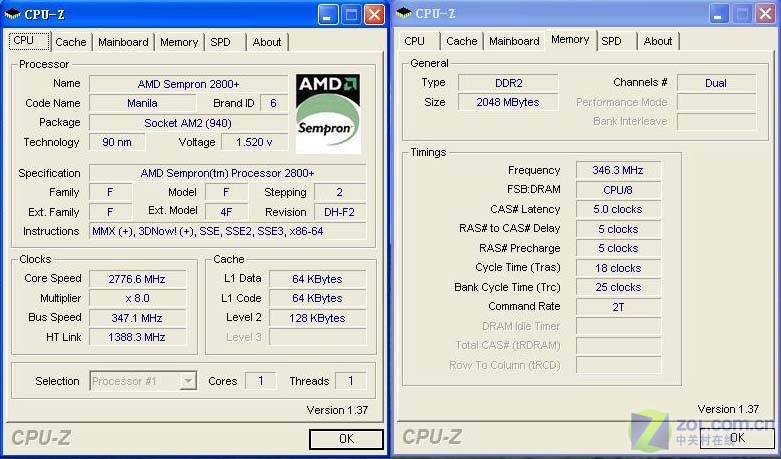Click the Cores count field

(260, 381)
